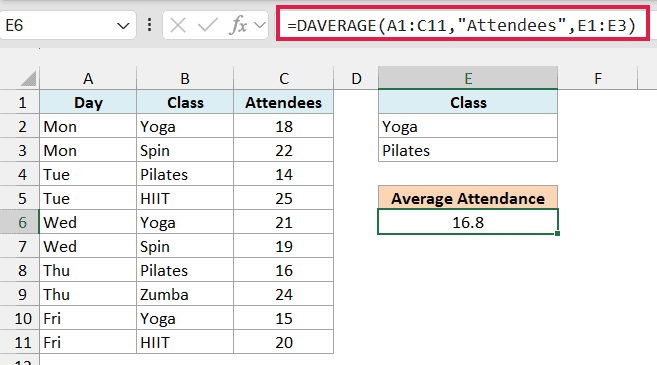The height and width of the screenshot is (365, 657).
Task: Select row 7 header
Action: tap(20, 246)
